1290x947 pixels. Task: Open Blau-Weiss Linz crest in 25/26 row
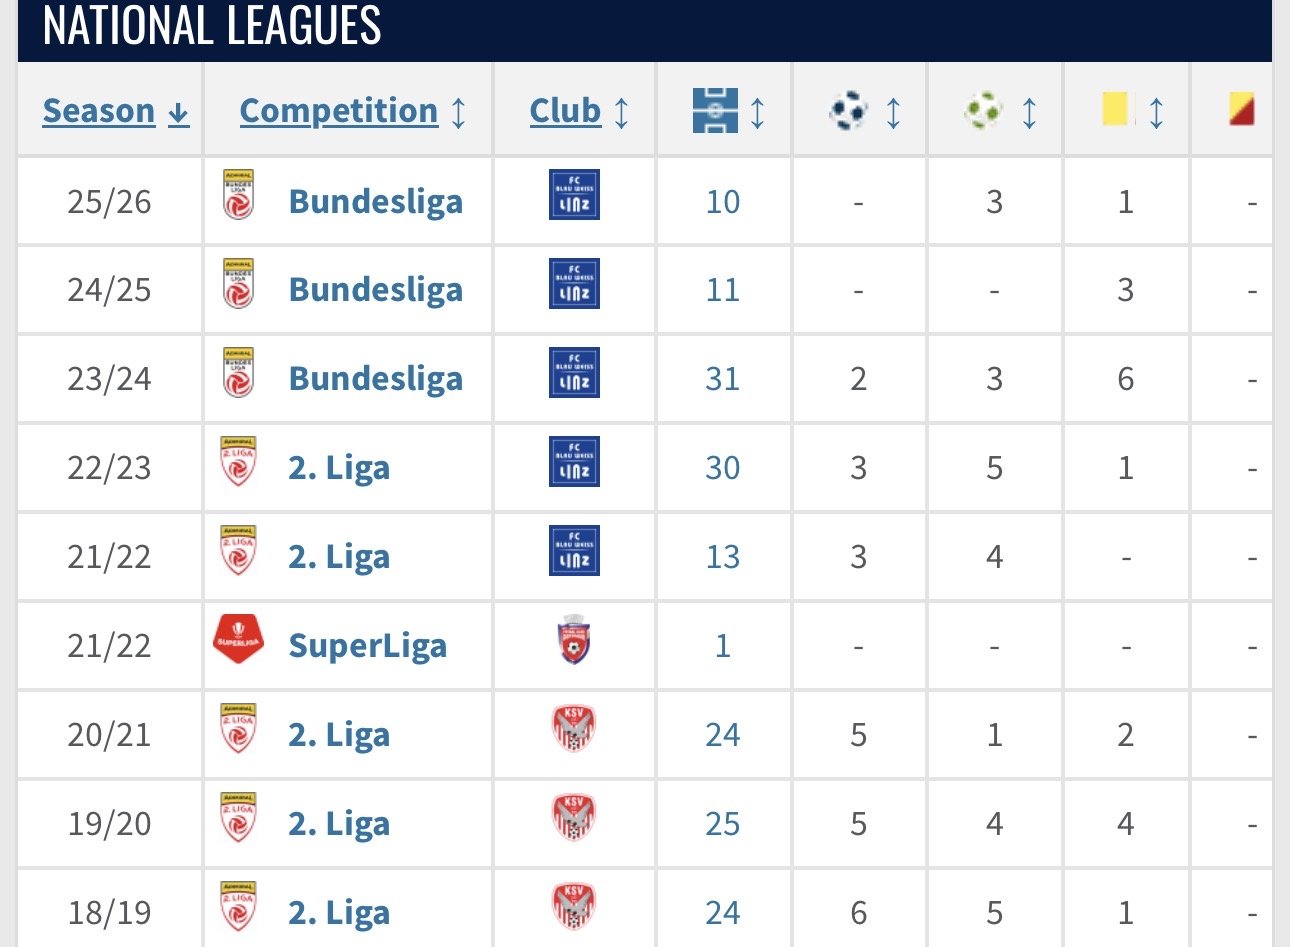pos(574,195)
